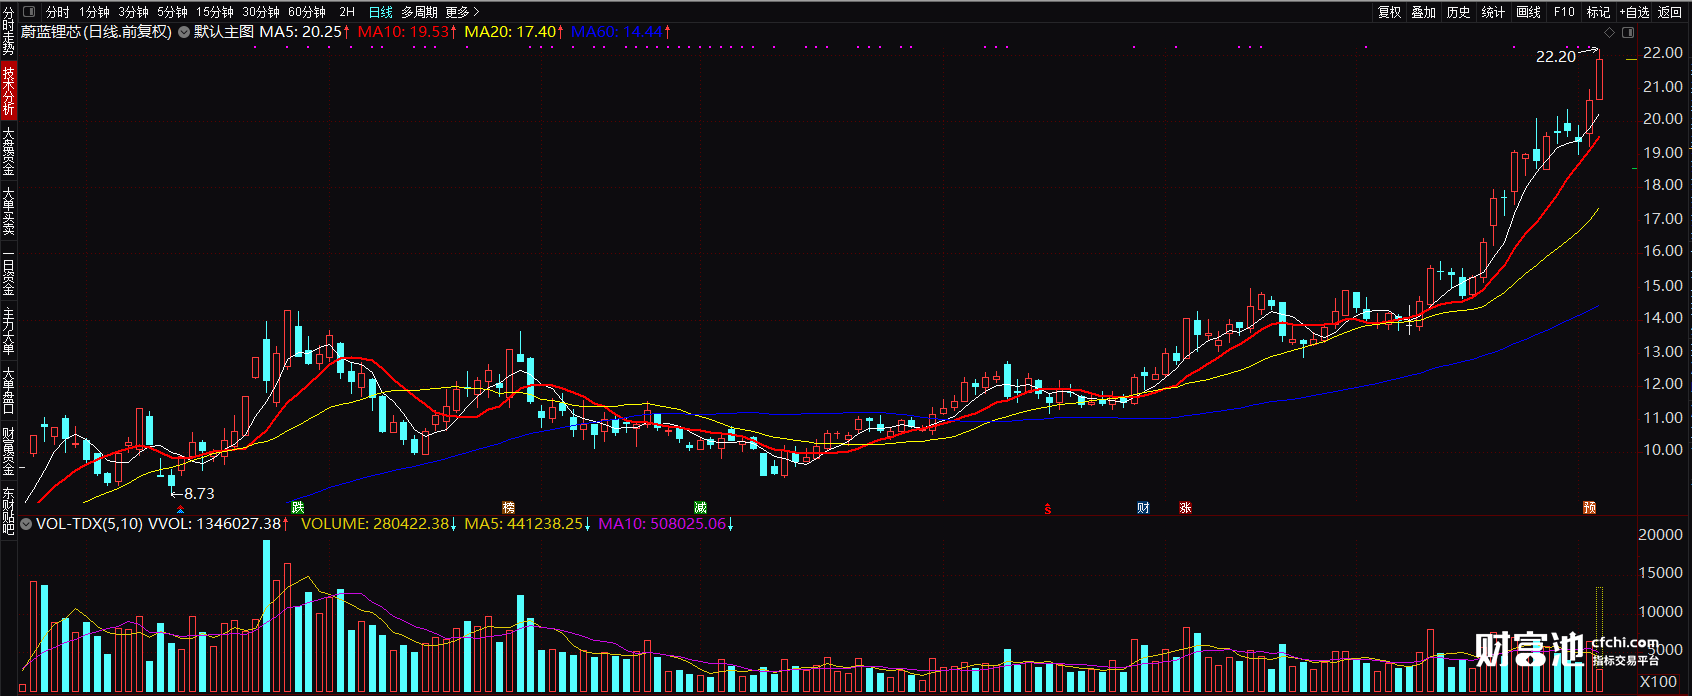
Task: Switch to 3分钟 period
Action: click(133, 12)
